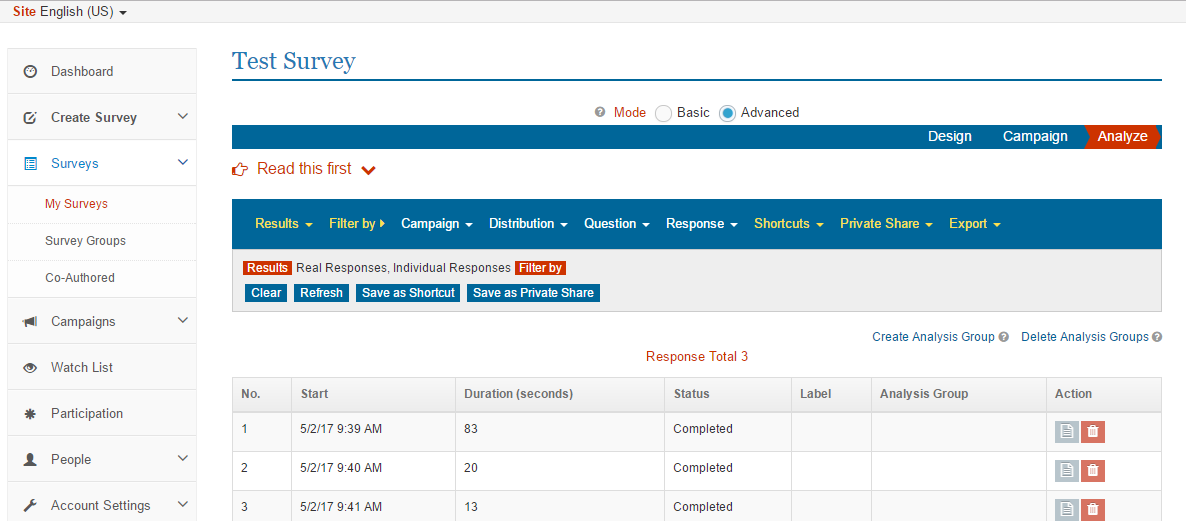The image size is (1186, 521).
Task: Click the Watch List eye icon
Action: pos(30,367)
